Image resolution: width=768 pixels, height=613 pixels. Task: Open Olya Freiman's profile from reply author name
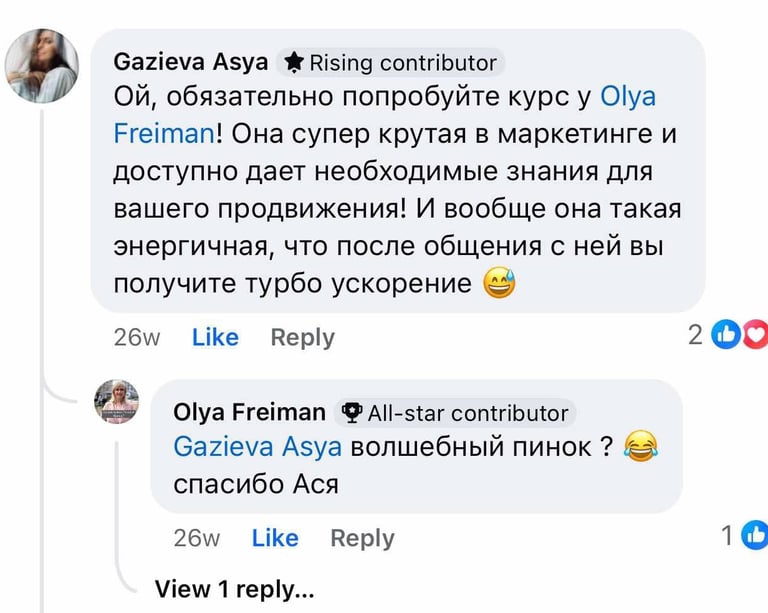click(249, 412)
